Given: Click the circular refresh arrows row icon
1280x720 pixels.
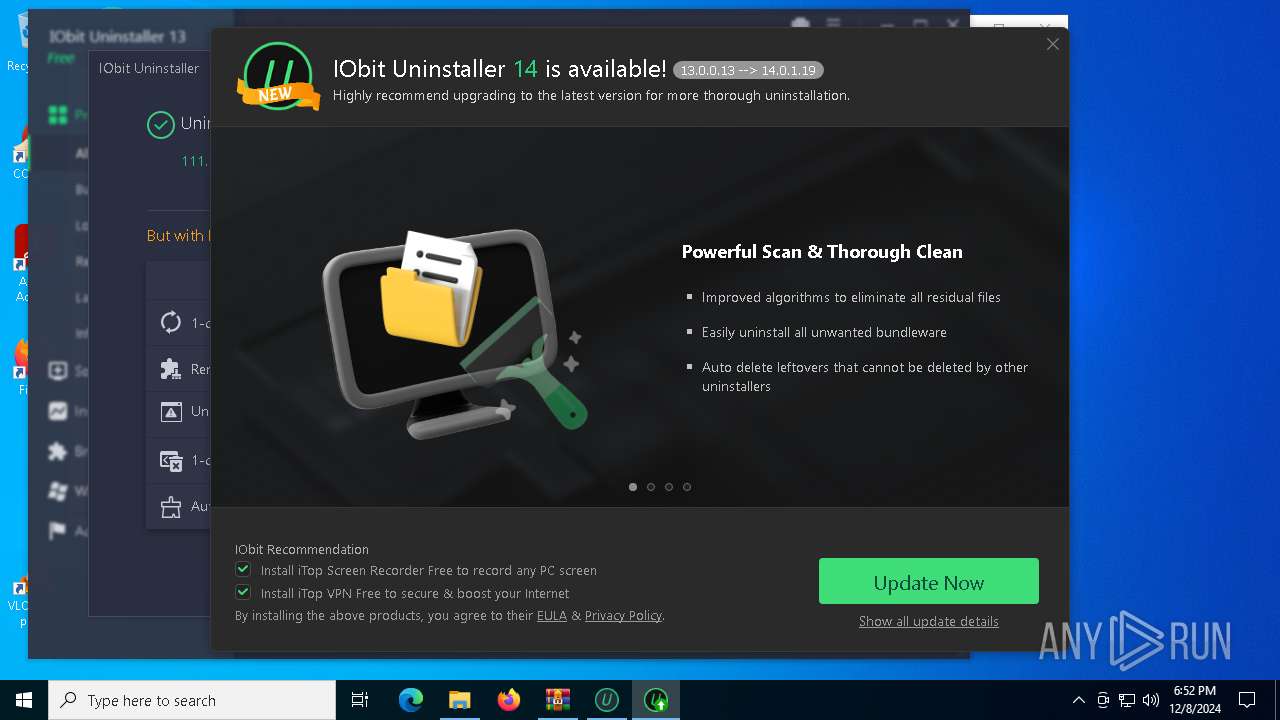Looking at the screenshot, I should tap(171, 322).
